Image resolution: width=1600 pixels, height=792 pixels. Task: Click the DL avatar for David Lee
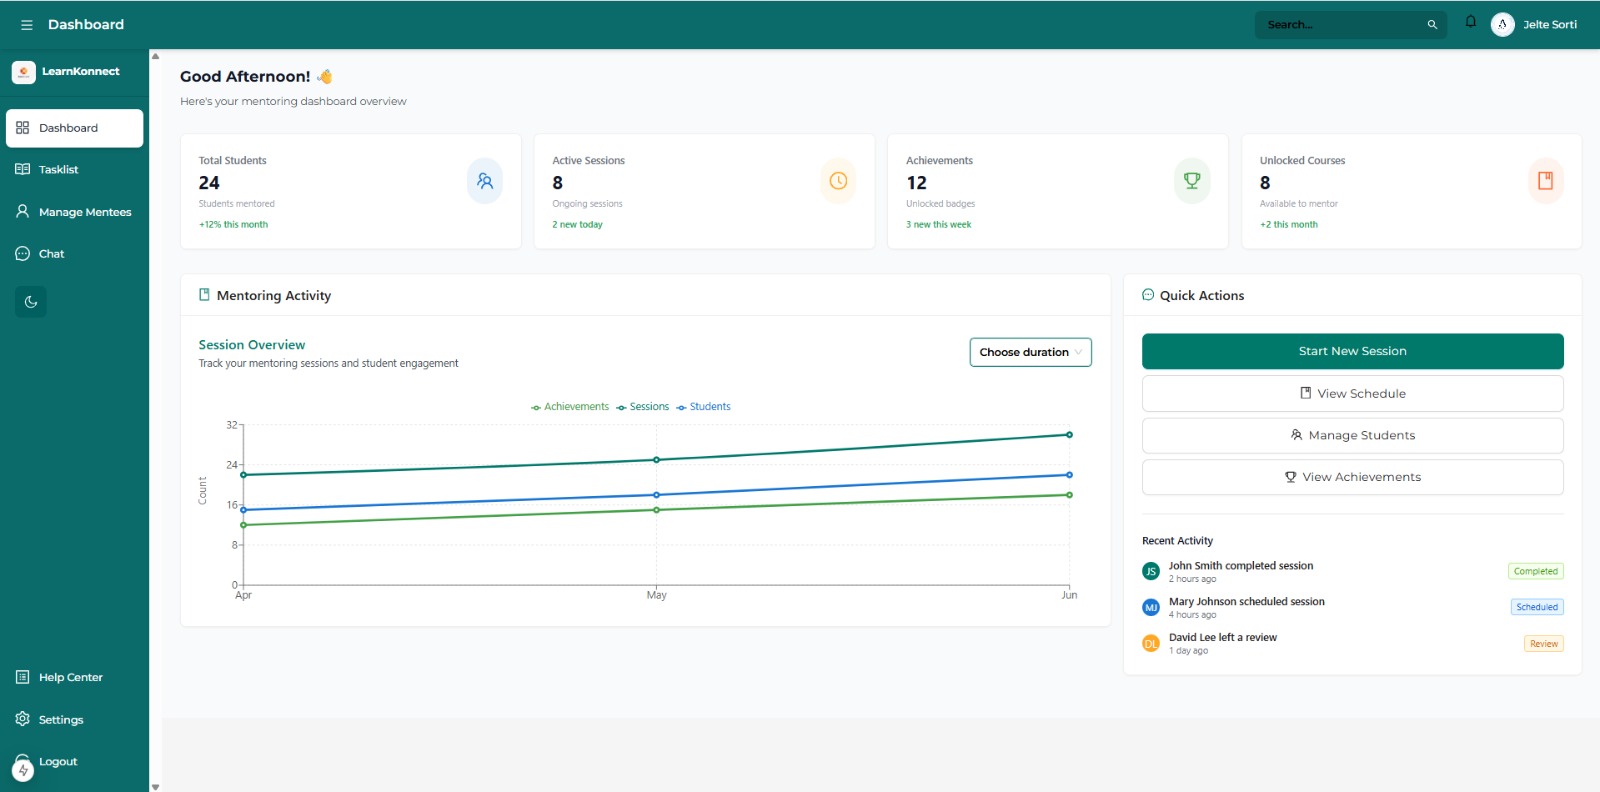pyautogui.click(x=1151, y=643)
